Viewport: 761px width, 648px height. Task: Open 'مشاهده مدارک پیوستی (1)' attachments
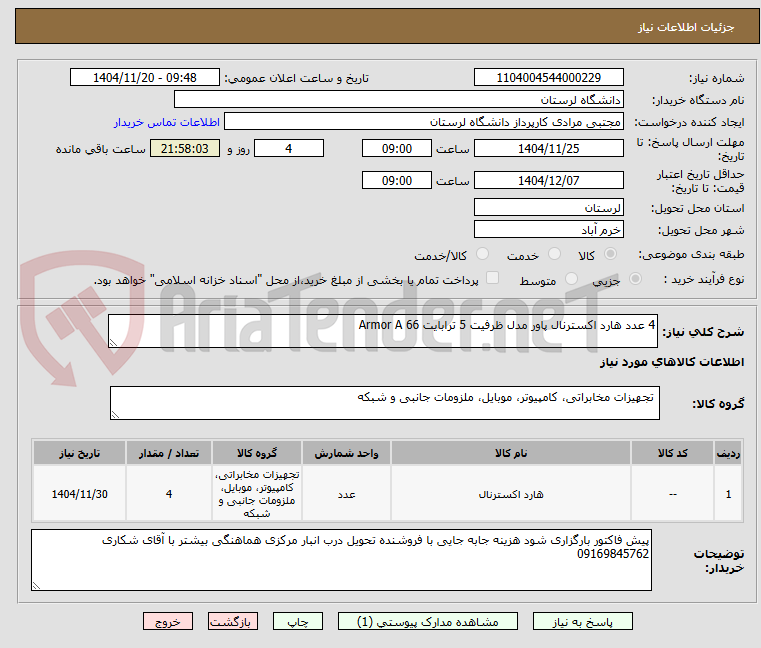pyautogui.click(x=428, y=621)
